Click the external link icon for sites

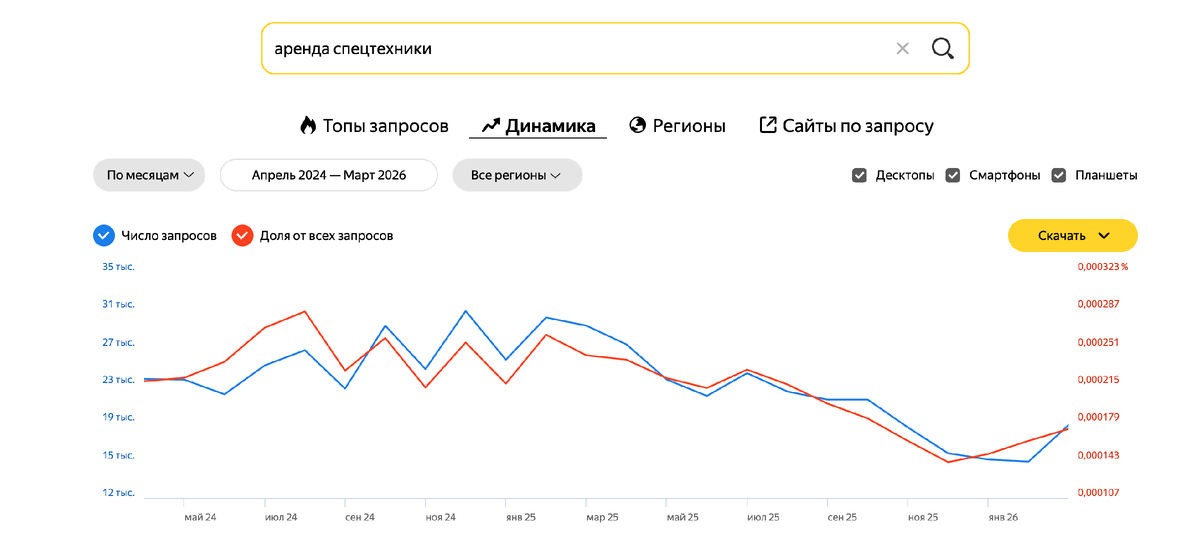point(768,125)
